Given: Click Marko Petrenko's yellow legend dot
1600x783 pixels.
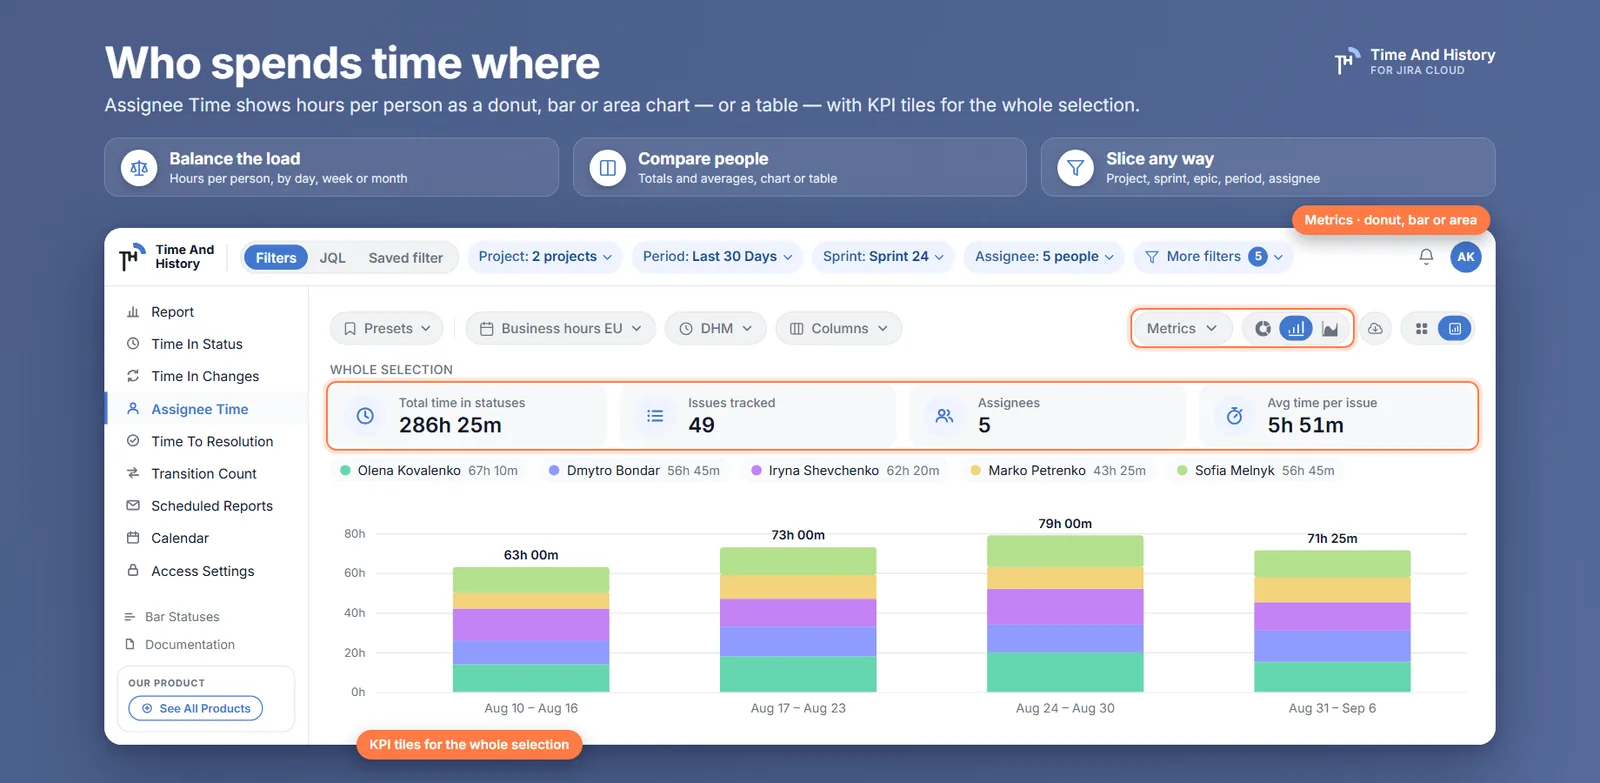Looking at the screenshot, I should (x=976, y=470).
